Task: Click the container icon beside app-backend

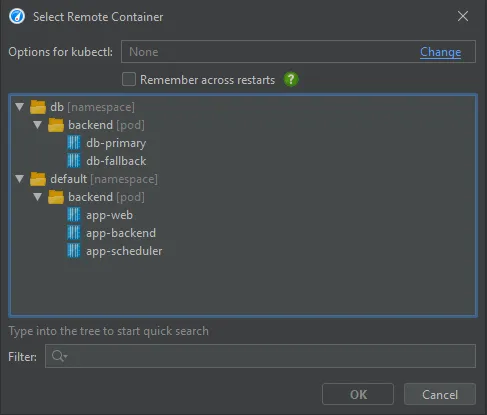Action: [x=74, y=233]
